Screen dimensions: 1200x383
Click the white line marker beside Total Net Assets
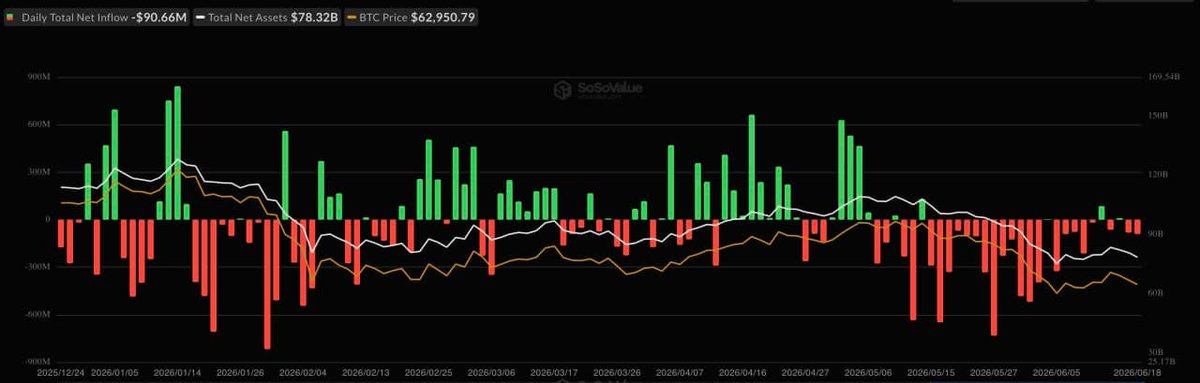(x=201, y=18)
